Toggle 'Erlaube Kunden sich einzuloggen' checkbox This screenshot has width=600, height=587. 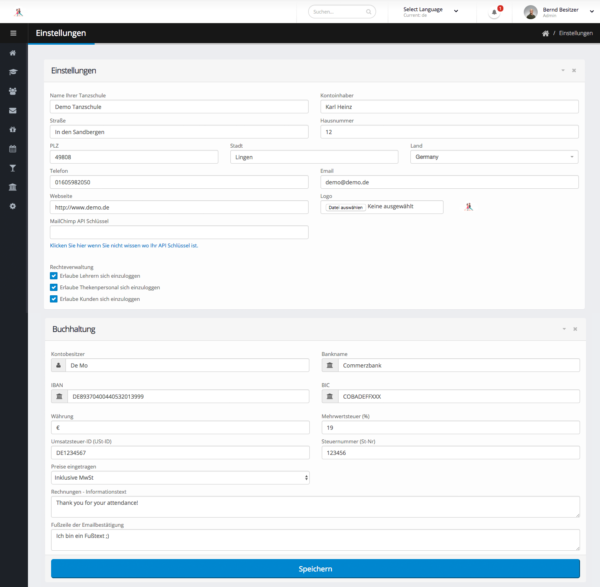[54, 299]
